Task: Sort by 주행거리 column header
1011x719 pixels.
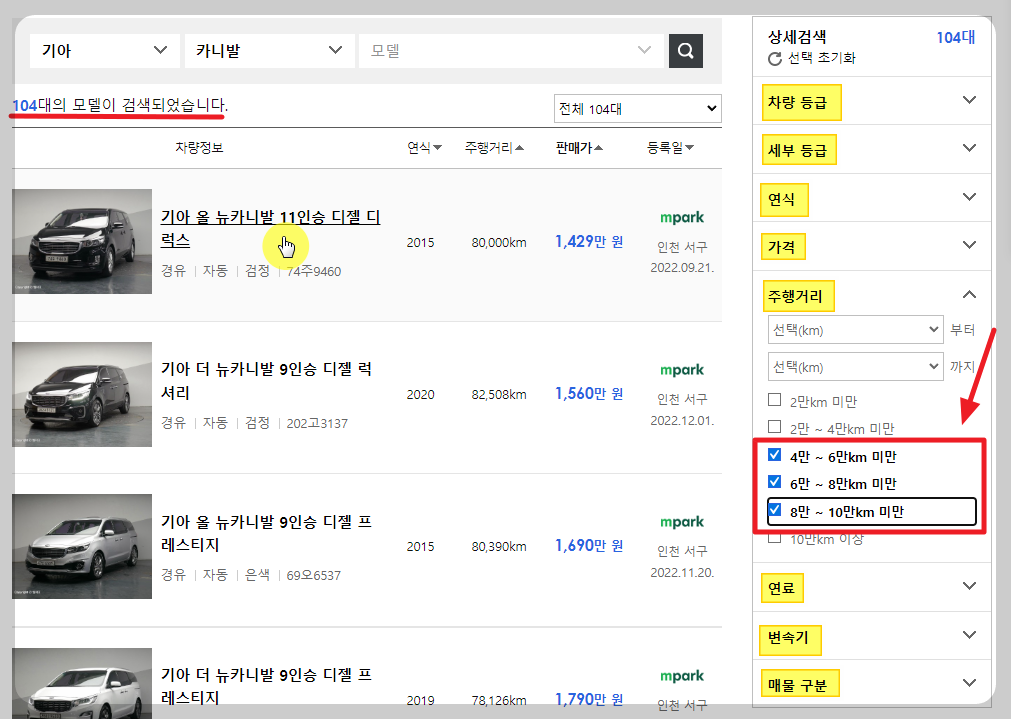Action: pyautogui.click(x=494, y=148)
